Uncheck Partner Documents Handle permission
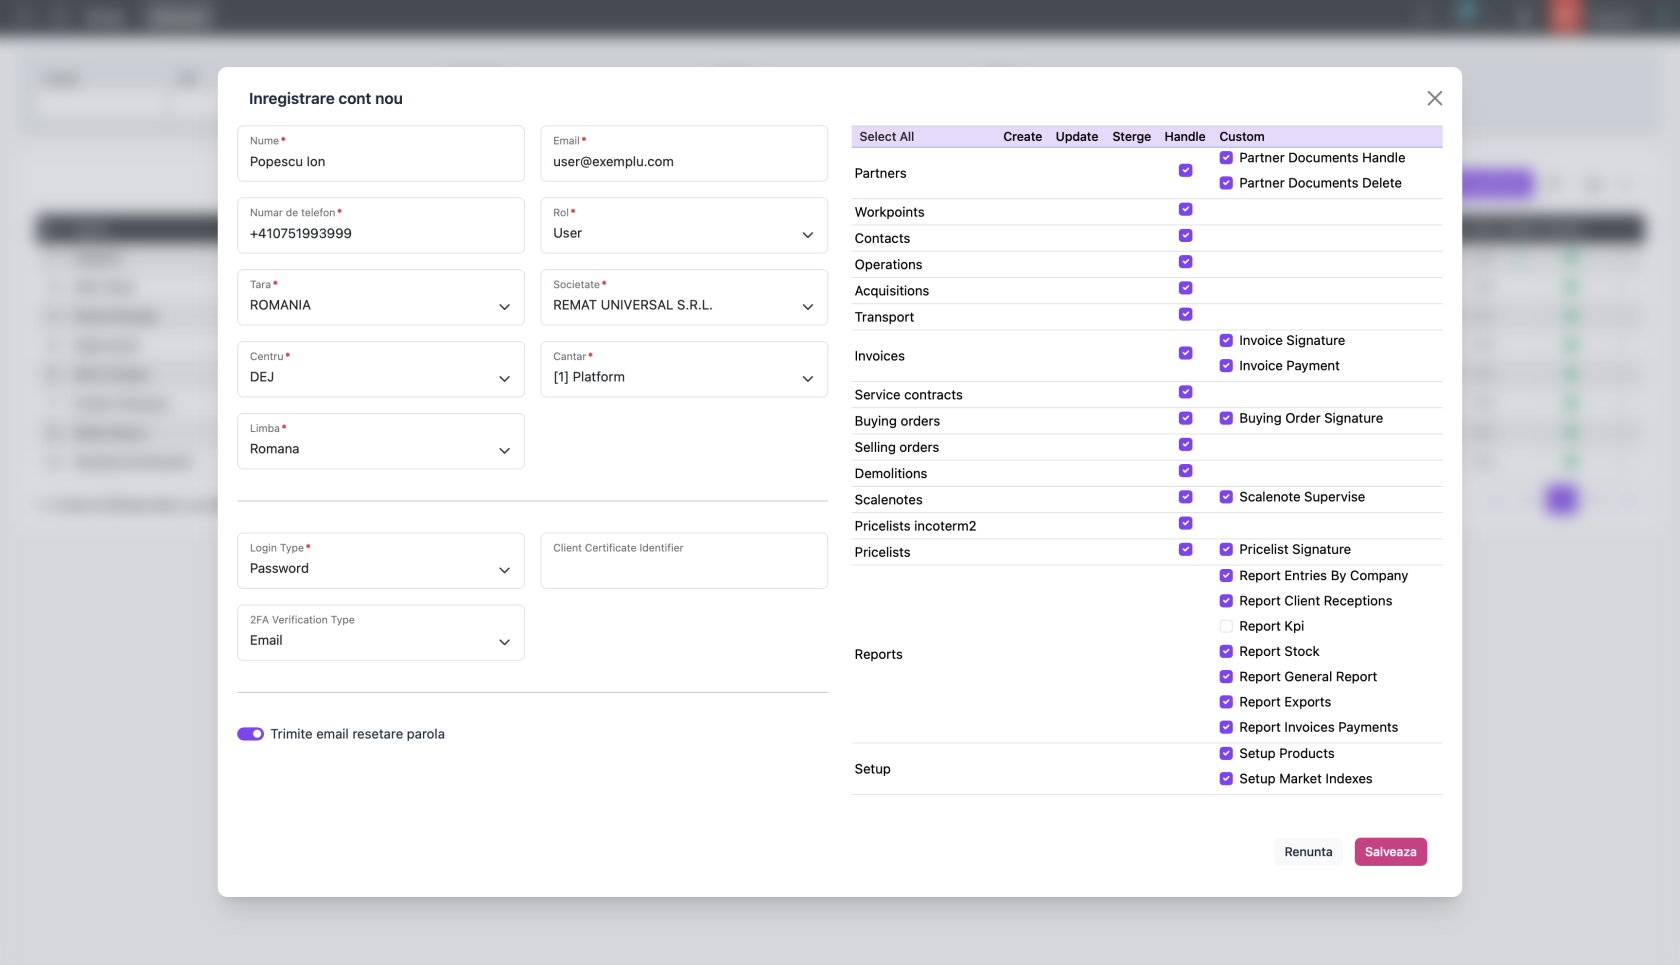The width and height of the screenshot is (1680, 965). click(x=1226, y=158)
